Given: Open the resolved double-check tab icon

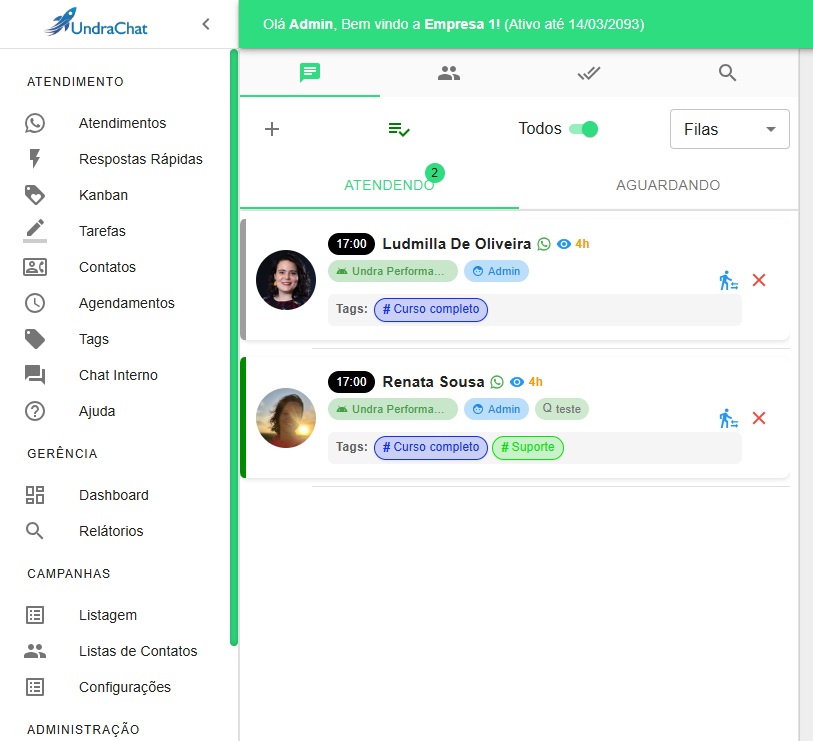Looking at the screenshot, I should [588, 73].
